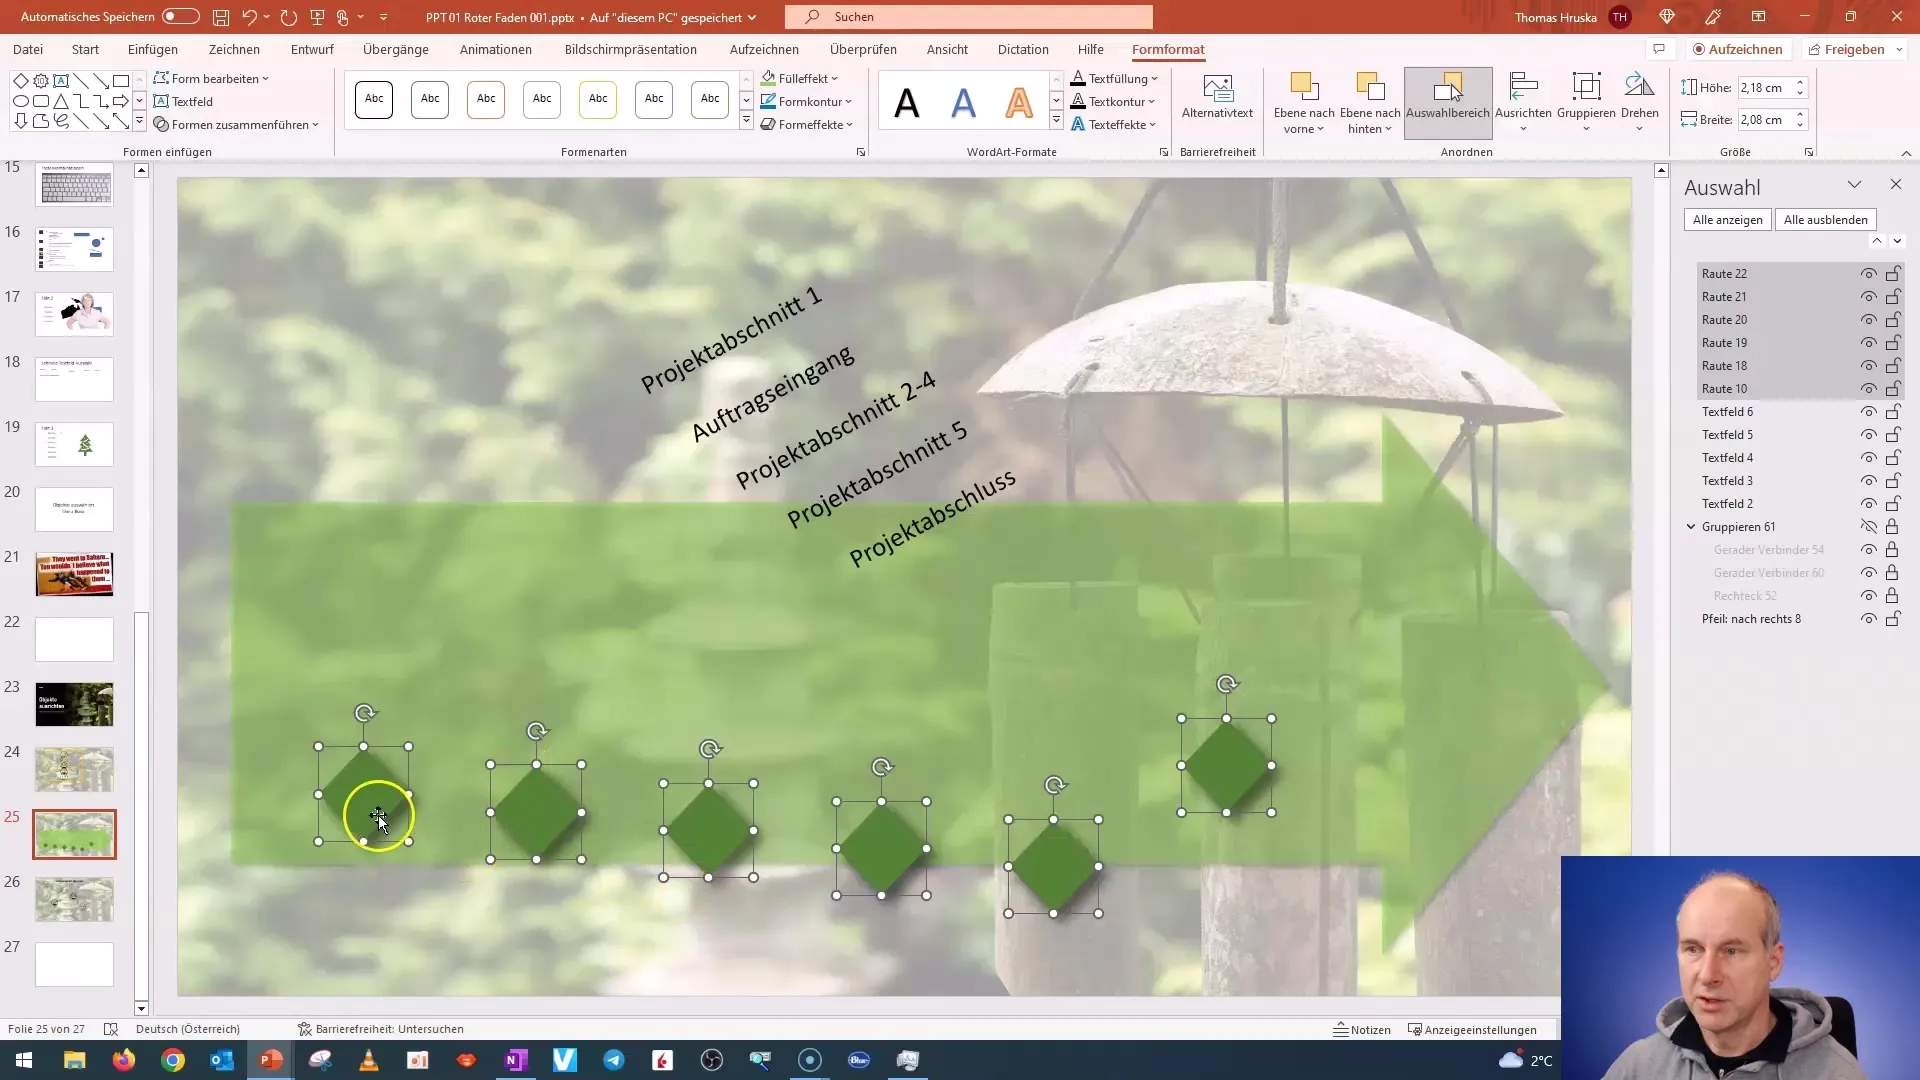The image size is (1920, 1080).
Task: Toggle Automatisches Speichern switch
Action: pos(181,17)
